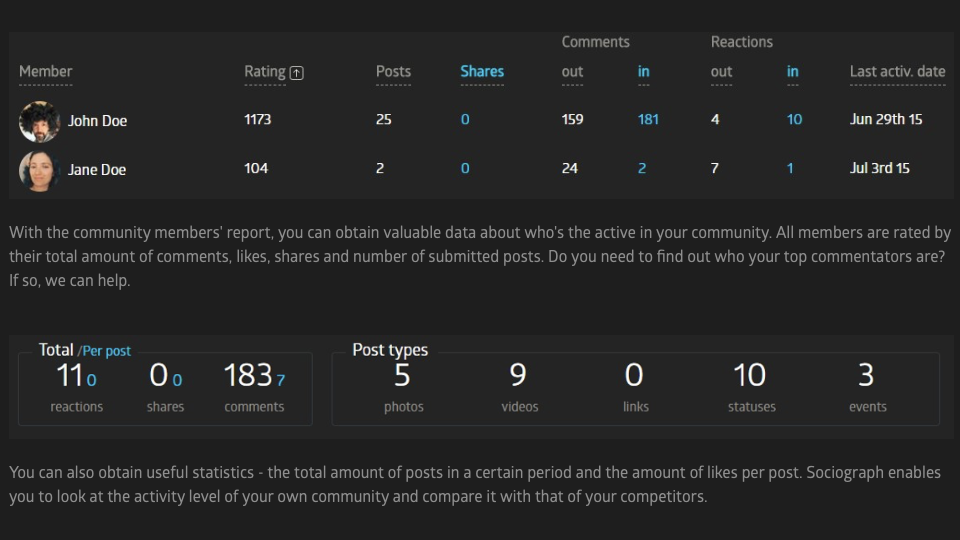
Task: Click the Post types heading
Action: pos(390,350)
